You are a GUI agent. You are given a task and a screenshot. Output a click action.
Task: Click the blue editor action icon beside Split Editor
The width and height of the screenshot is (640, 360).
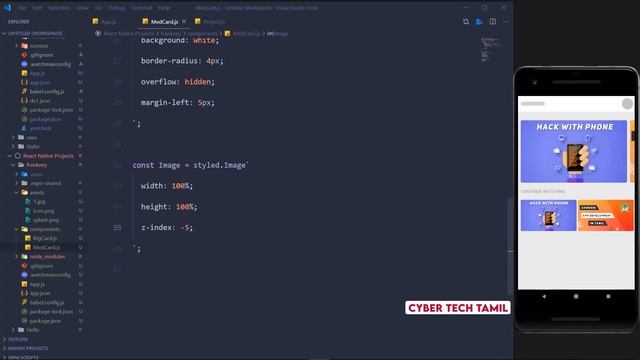(x=479, y=22)
